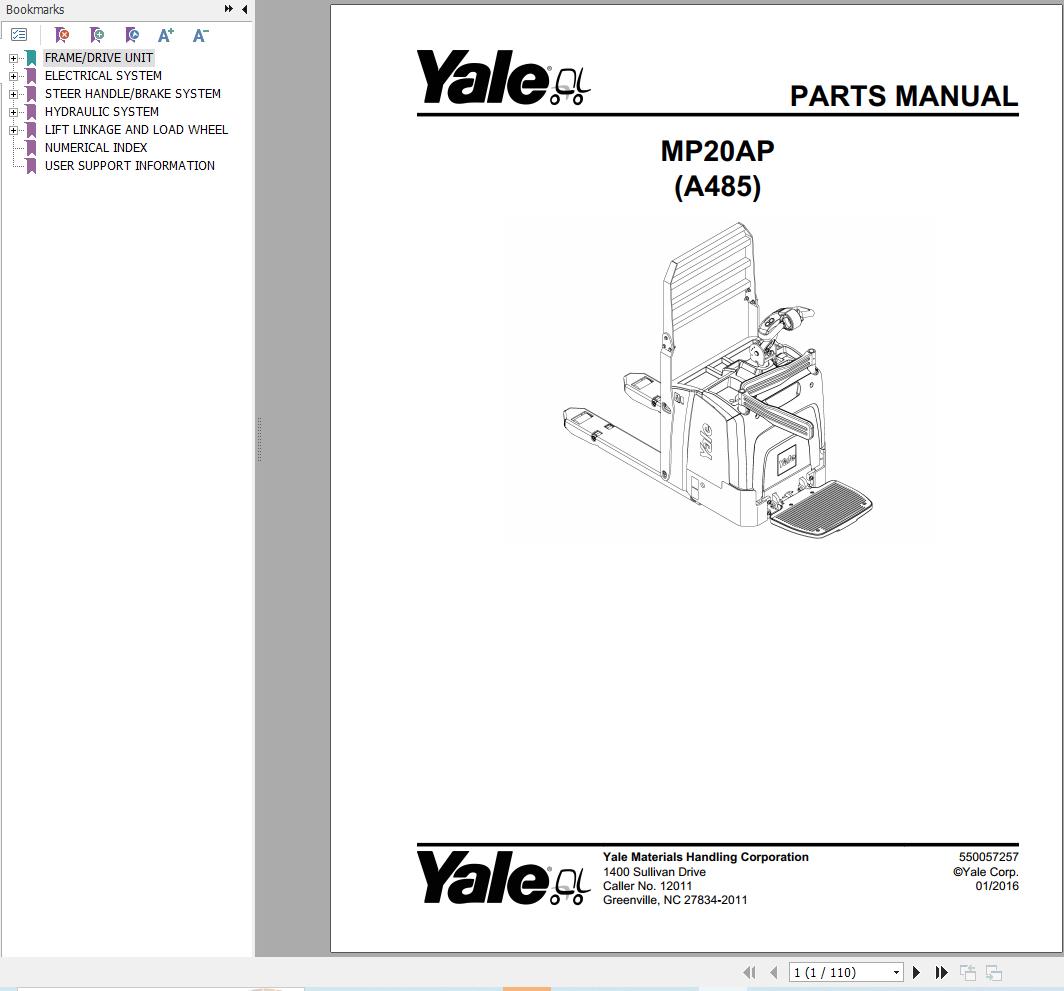Image resolution: width=1064 pixels, height=991 pixels.
Task: Go to USER SUPPORT INFORMATION section
Action: click(129, 165)
